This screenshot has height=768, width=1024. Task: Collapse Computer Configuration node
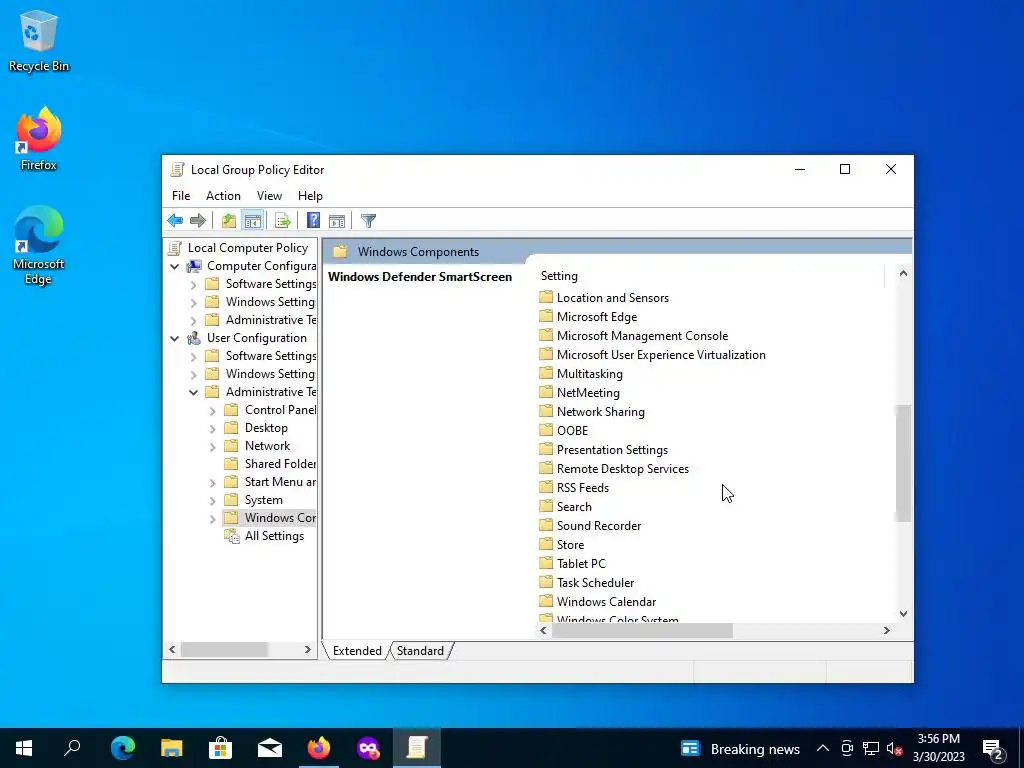tap(174, 266)
